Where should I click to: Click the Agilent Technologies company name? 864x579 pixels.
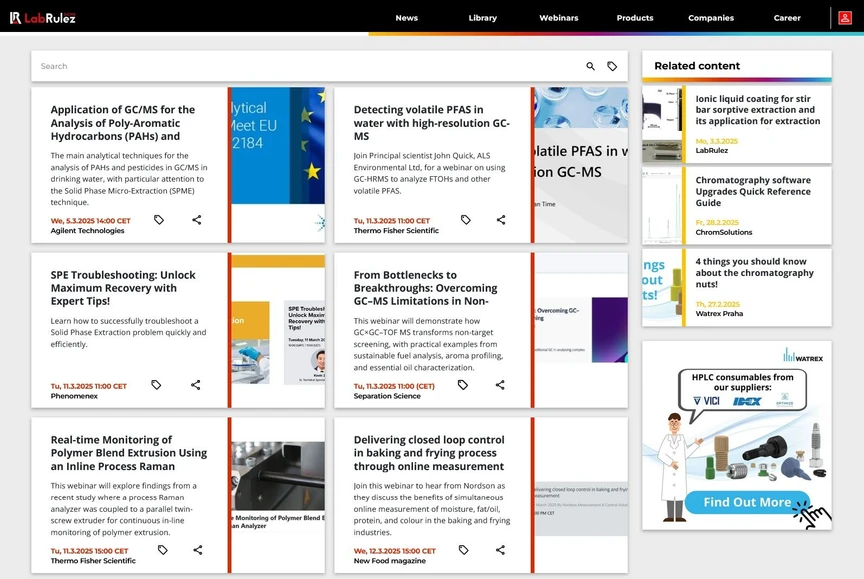87,230
